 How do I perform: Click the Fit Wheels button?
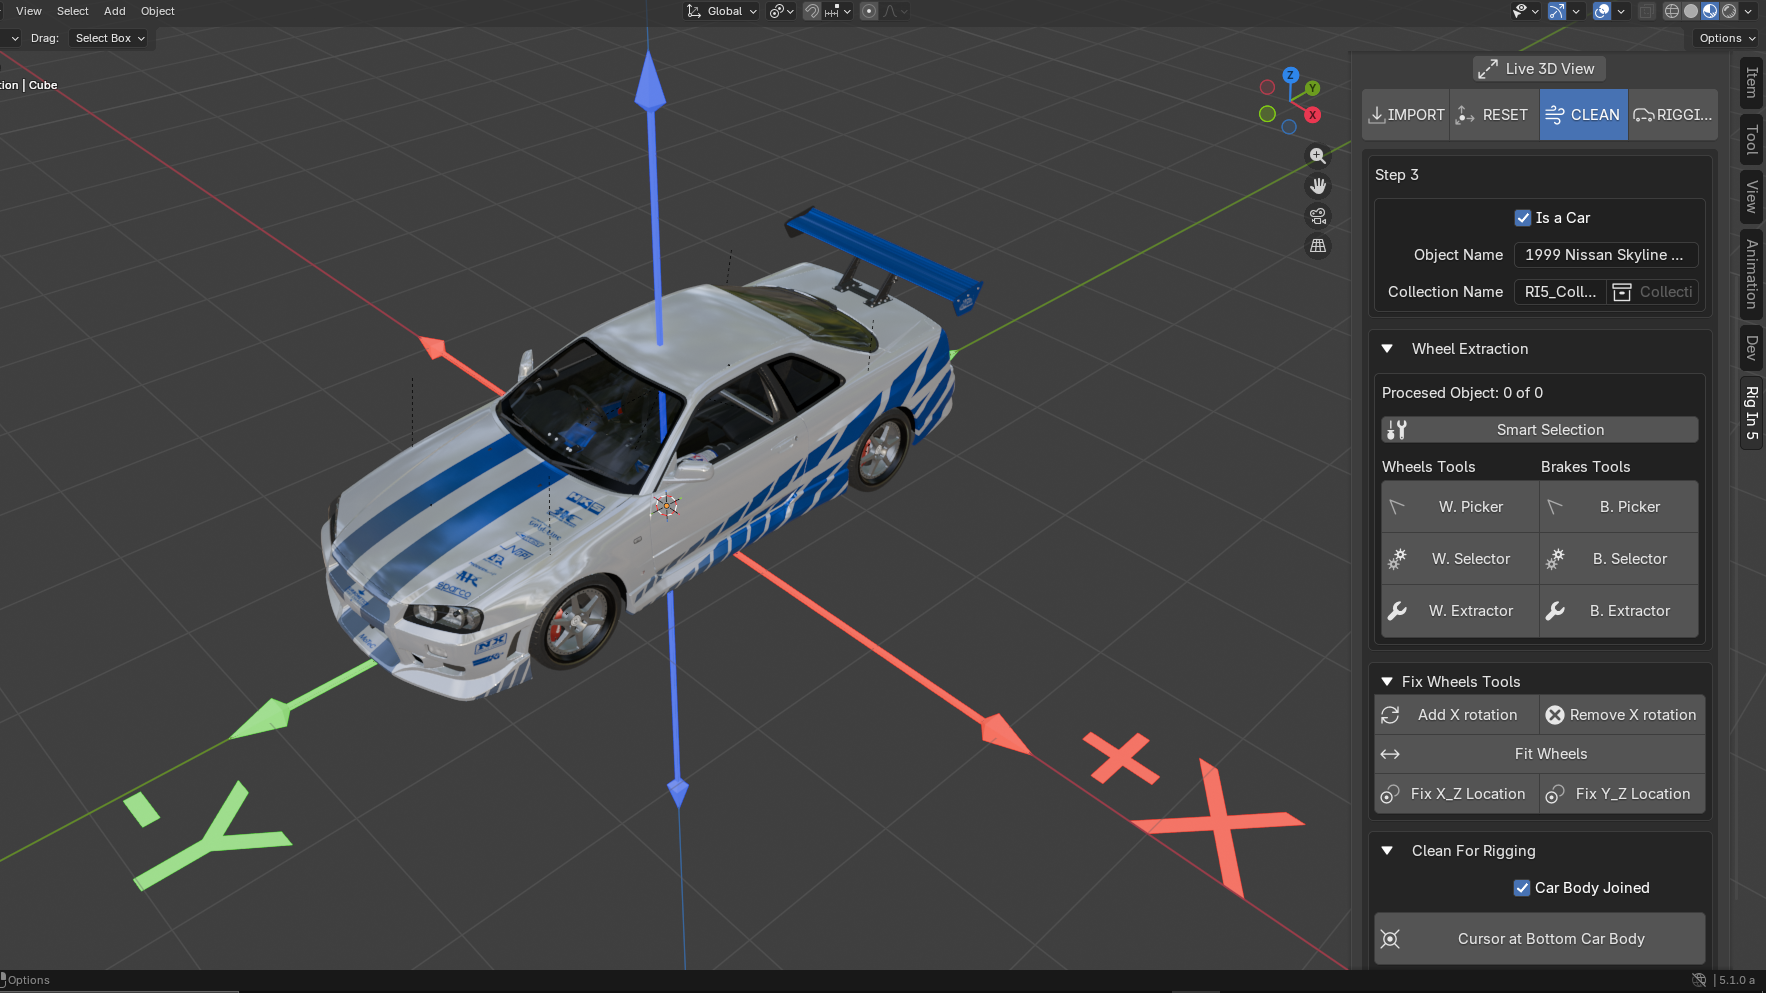[1540, 754]
